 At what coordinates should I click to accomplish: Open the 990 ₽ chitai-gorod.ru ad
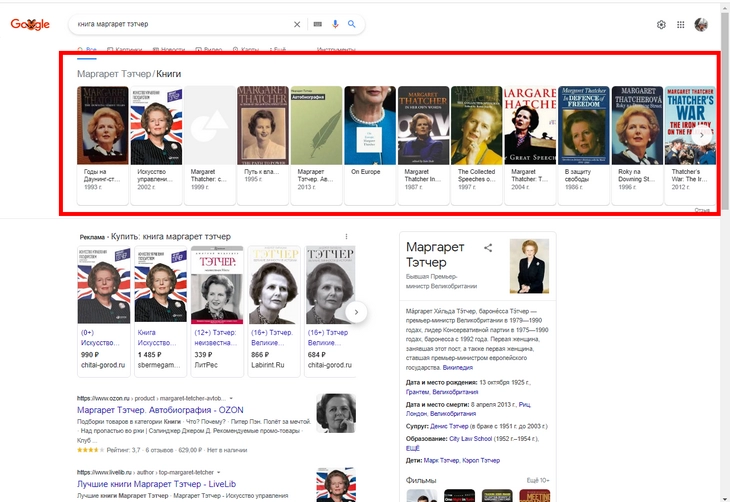tap(103, 311)
